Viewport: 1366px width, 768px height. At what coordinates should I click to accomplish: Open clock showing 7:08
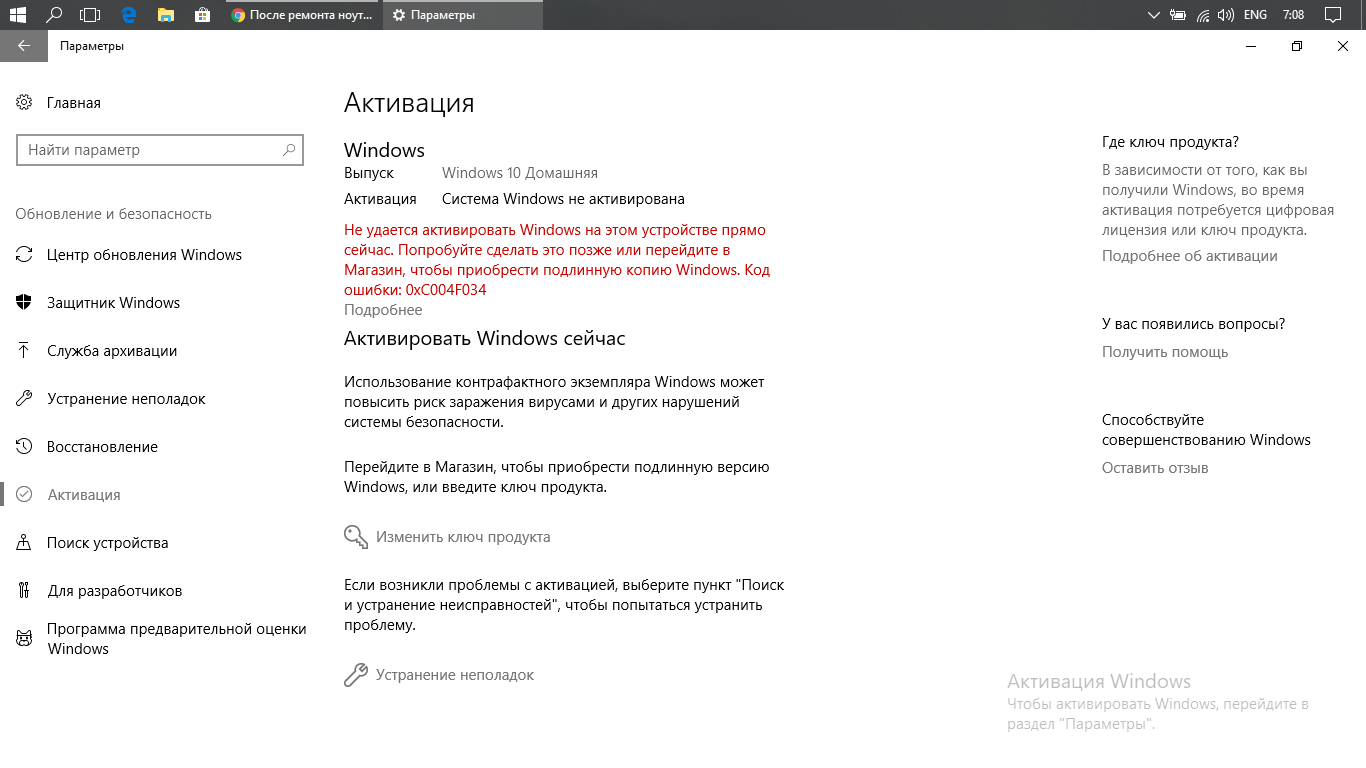coord(1293,15)
